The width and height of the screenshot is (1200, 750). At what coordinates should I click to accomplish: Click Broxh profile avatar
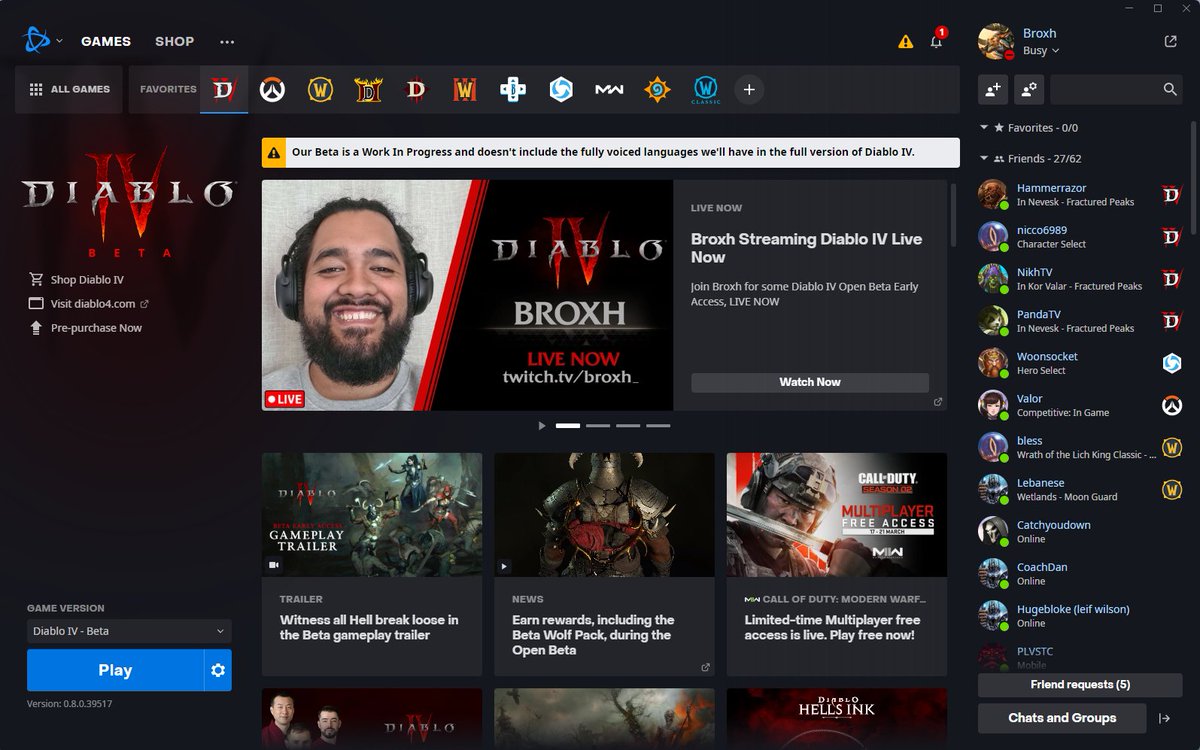(x=996, y=41)
